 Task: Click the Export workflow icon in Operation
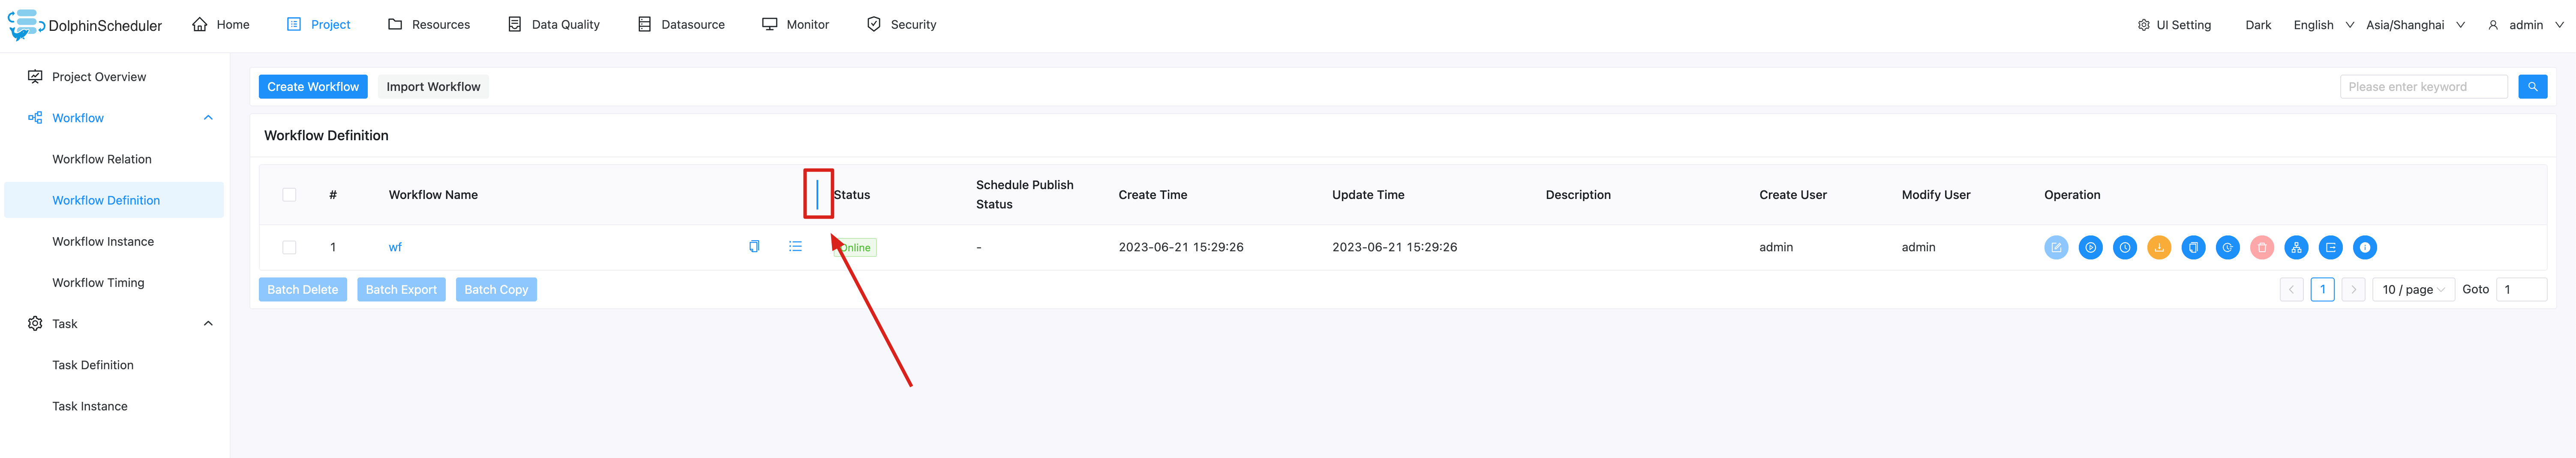(2330, 247)
